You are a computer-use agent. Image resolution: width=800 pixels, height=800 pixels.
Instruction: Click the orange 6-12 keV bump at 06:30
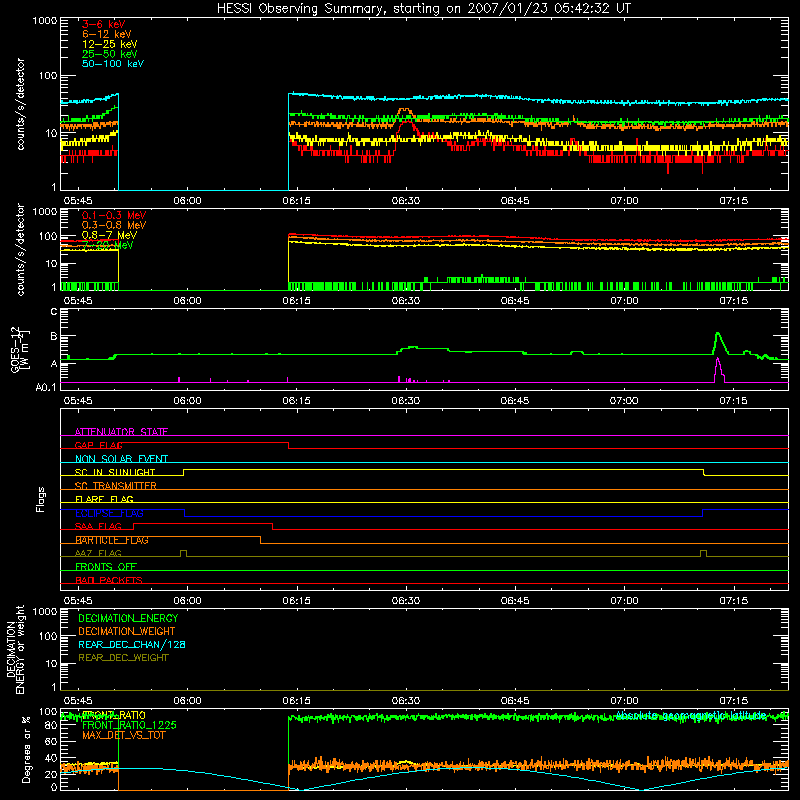[x=405, y=111]
